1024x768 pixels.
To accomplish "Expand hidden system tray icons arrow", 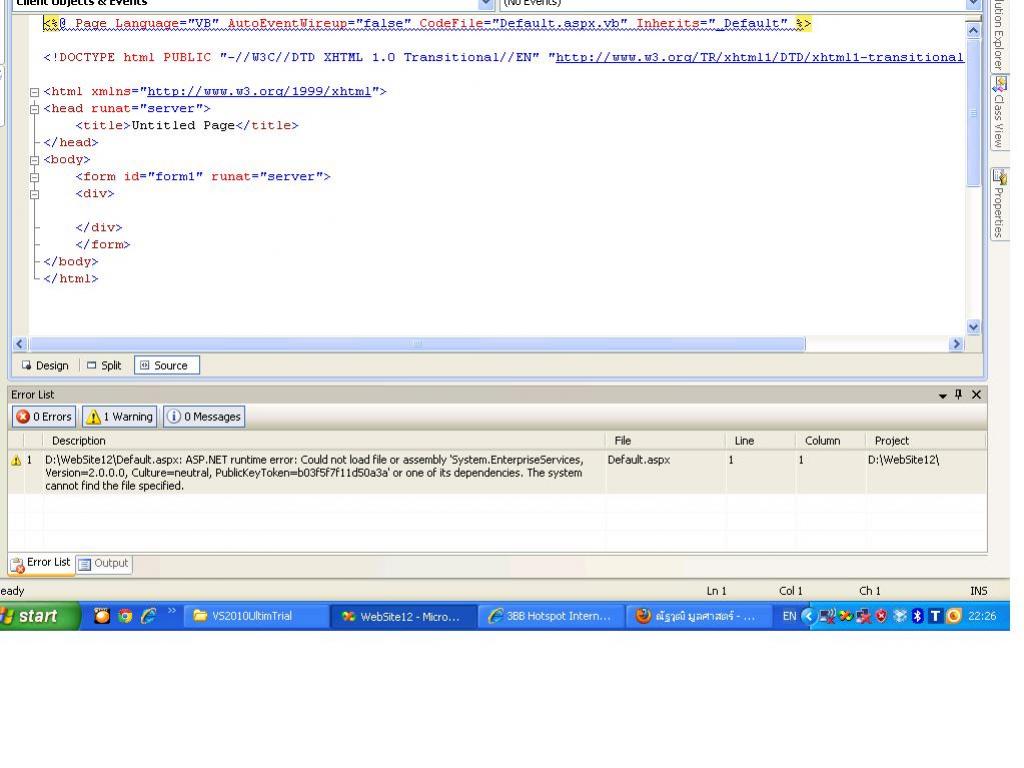I will 808,616.
